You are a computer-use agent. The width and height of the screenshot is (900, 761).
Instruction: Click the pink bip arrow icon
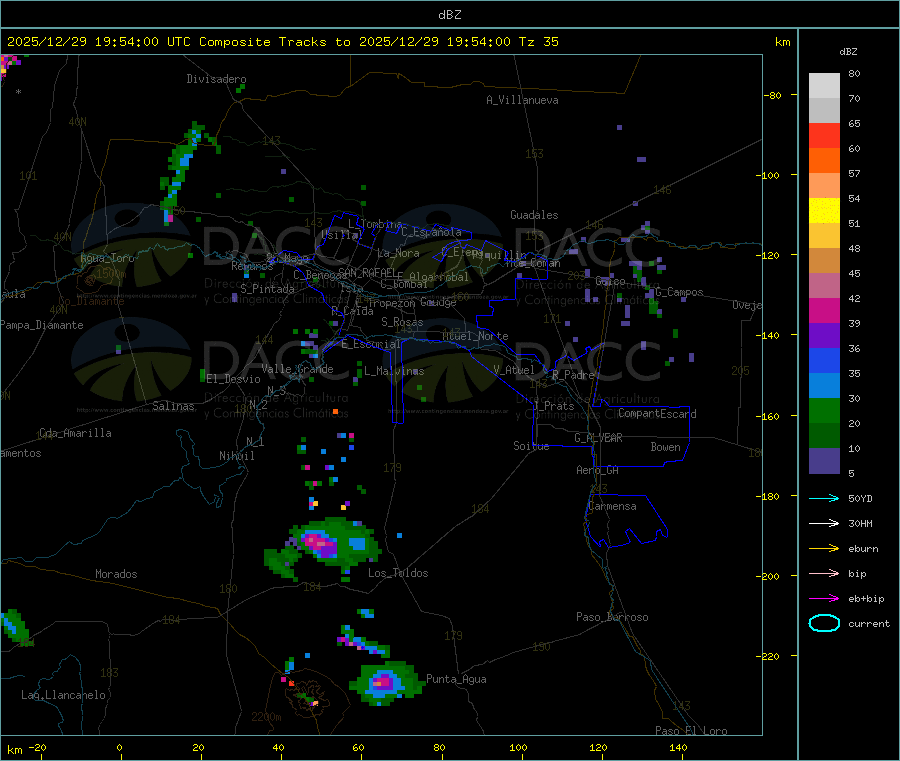824,573
